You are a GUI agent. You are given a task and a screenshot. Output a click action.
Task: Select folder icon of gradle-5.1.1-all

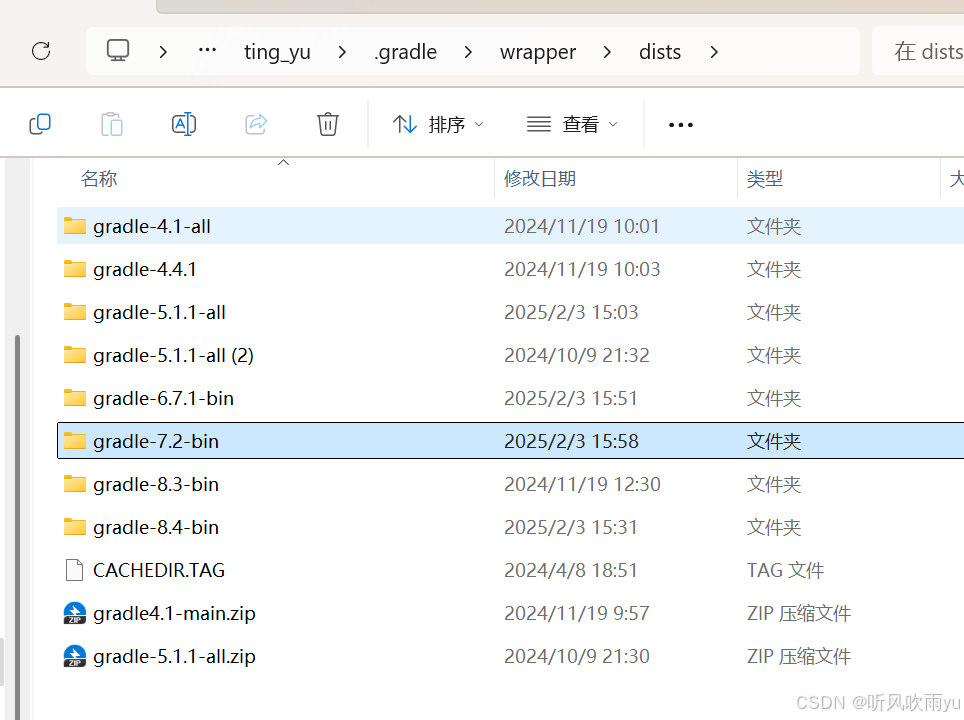point(74,312)
